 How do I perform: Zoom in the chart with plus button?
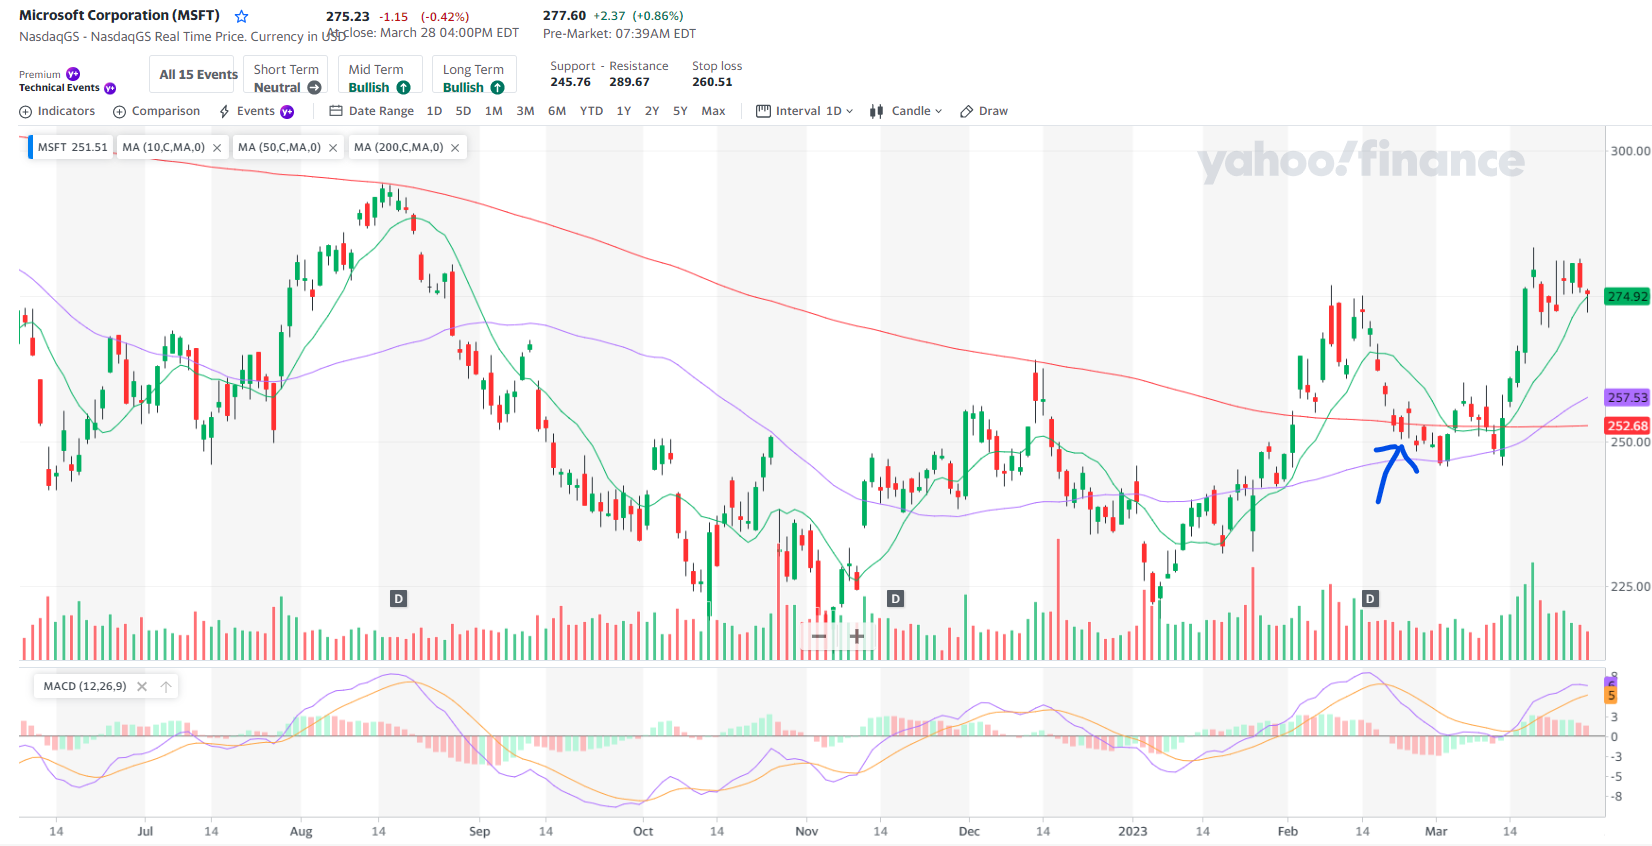point(857,636)
